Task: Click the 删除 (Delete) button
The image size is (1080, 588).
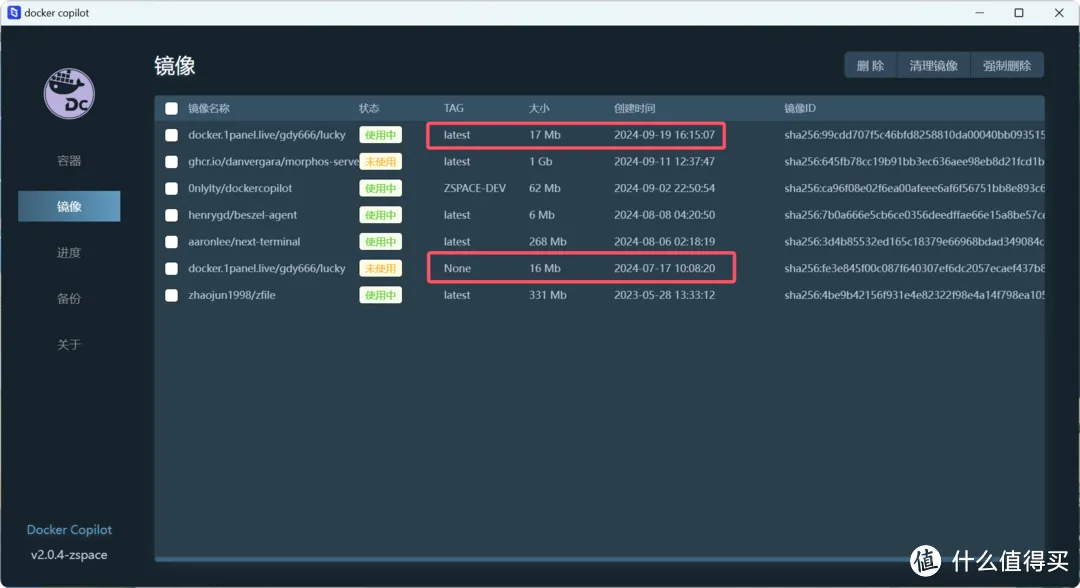Action: (x=869, y=64)
